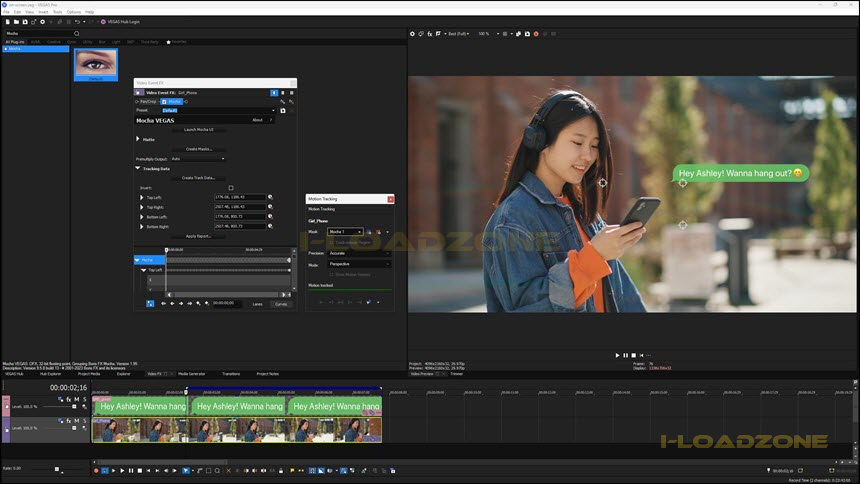This screenshot has height=484, width=860.
Task: Expand the Top Left parameter
Action: point(142,197)
